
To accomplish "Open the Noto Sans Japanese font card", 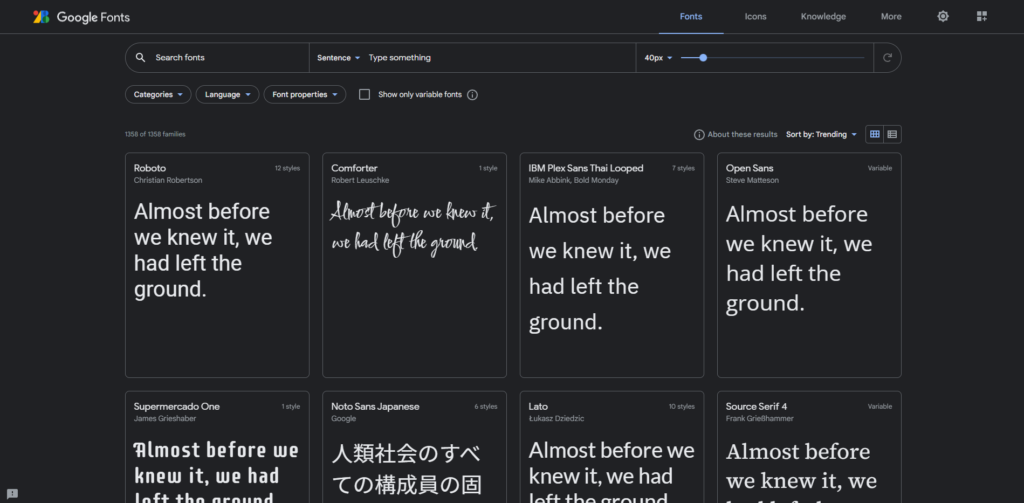I will point(414,447).
